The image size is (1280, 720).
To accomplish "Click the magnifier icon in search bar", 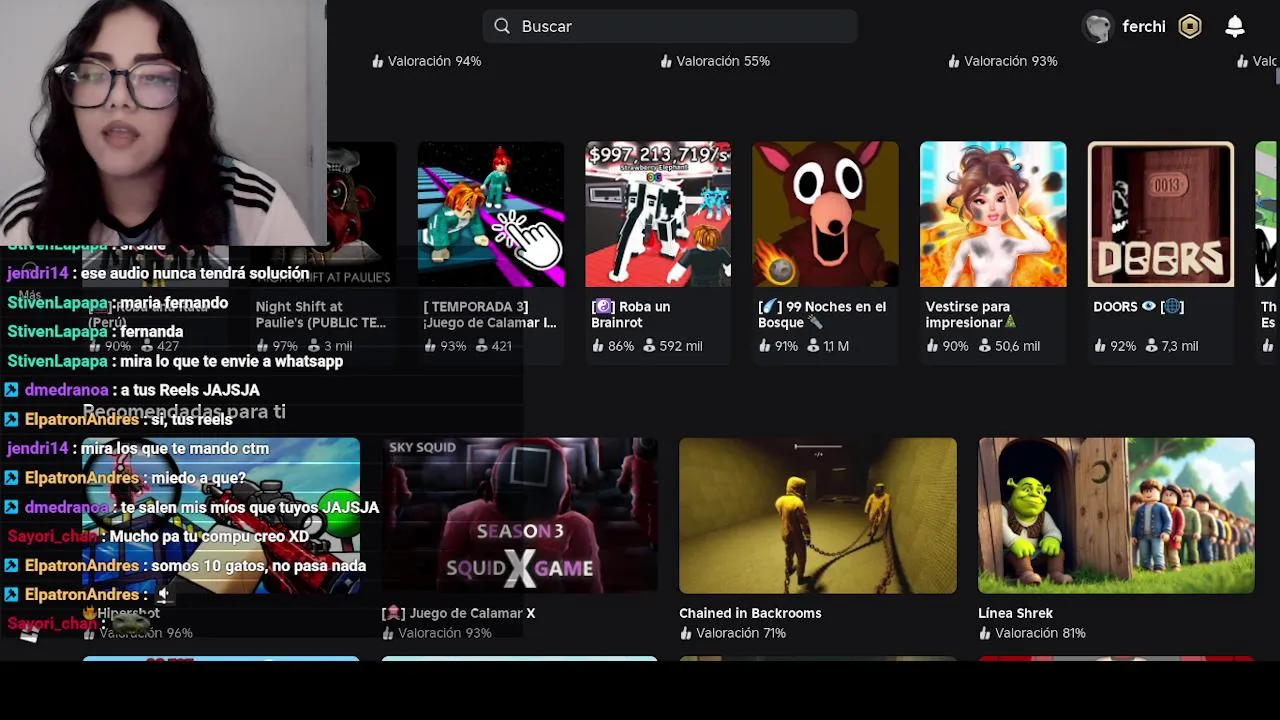I will click(502, 26).
